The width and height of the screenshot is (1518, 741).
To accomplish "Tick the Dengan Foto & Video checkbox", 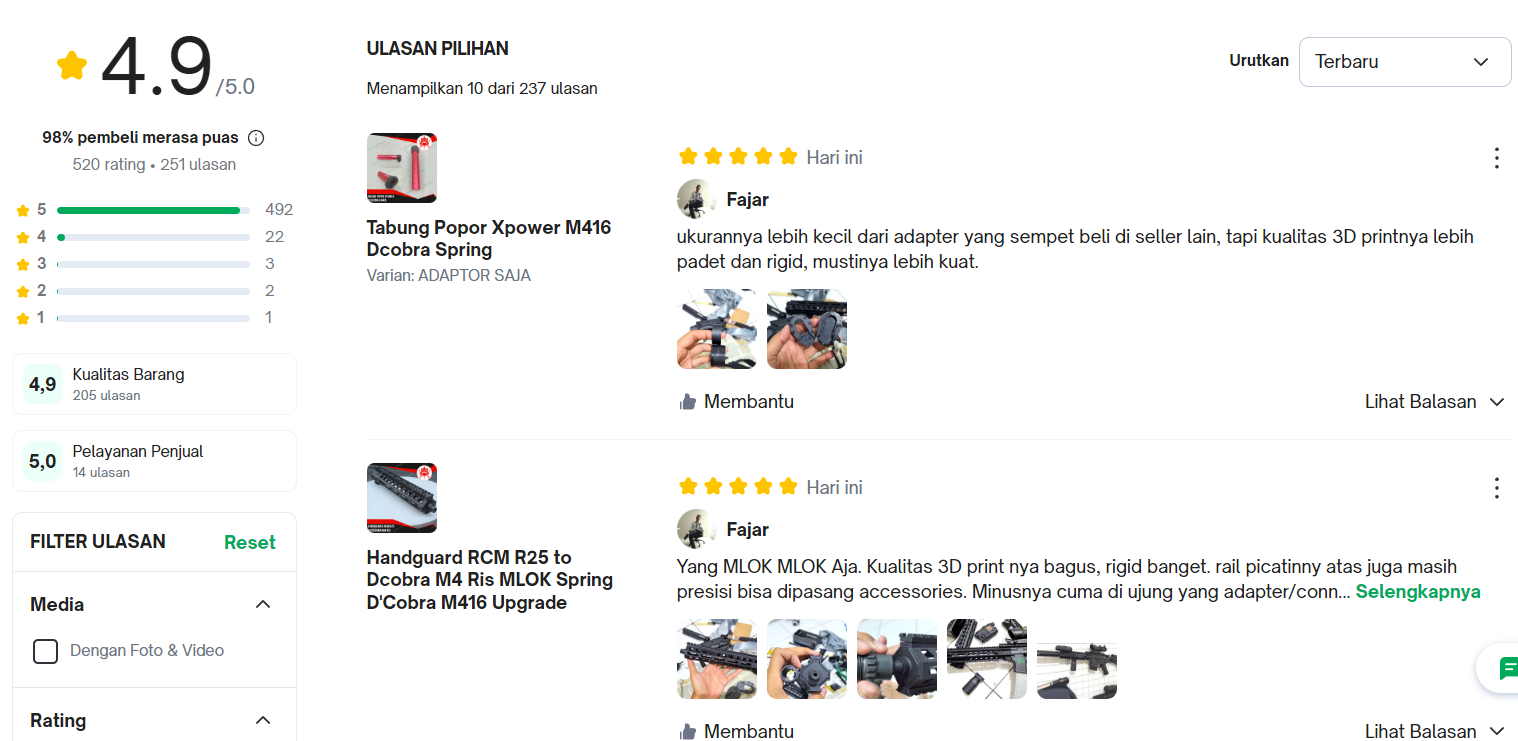I will point(45,651).
